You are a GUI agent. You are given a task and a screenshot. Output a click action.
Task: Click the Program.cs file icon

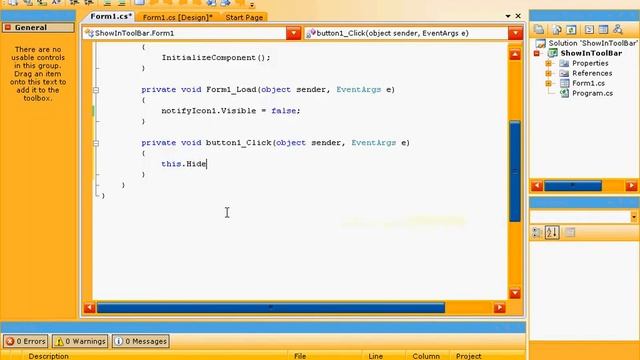[x=564, y=93]
